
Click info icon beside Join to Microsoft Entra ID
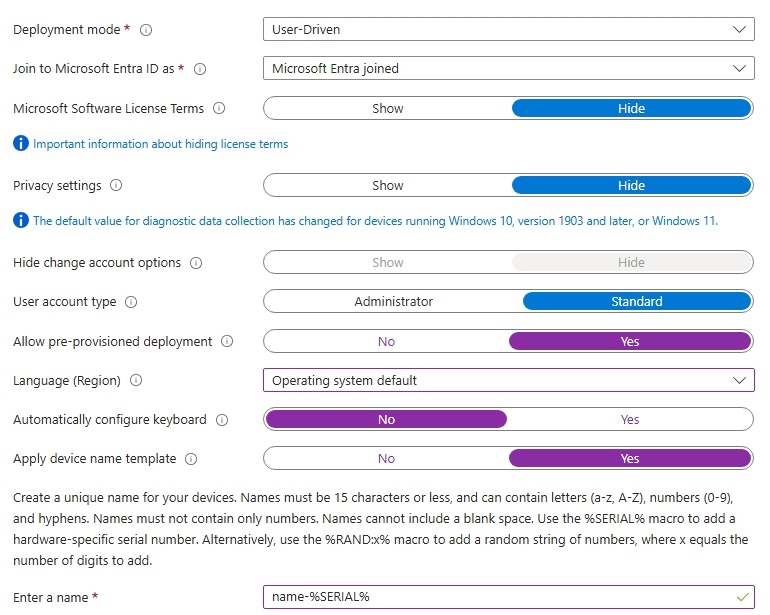199,69
